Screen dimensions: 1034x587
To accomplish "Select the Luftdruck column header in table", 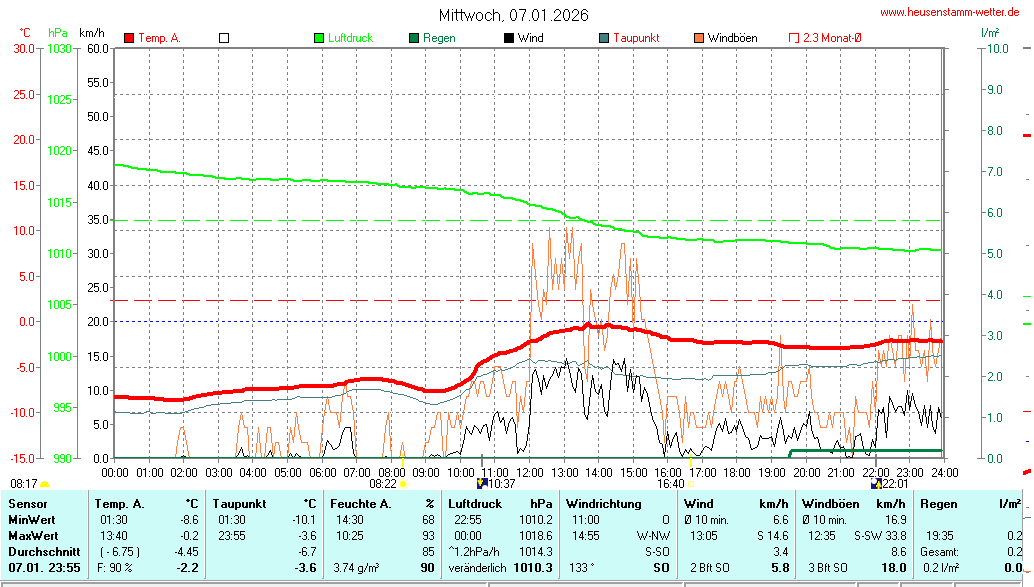I will [475, 503].
